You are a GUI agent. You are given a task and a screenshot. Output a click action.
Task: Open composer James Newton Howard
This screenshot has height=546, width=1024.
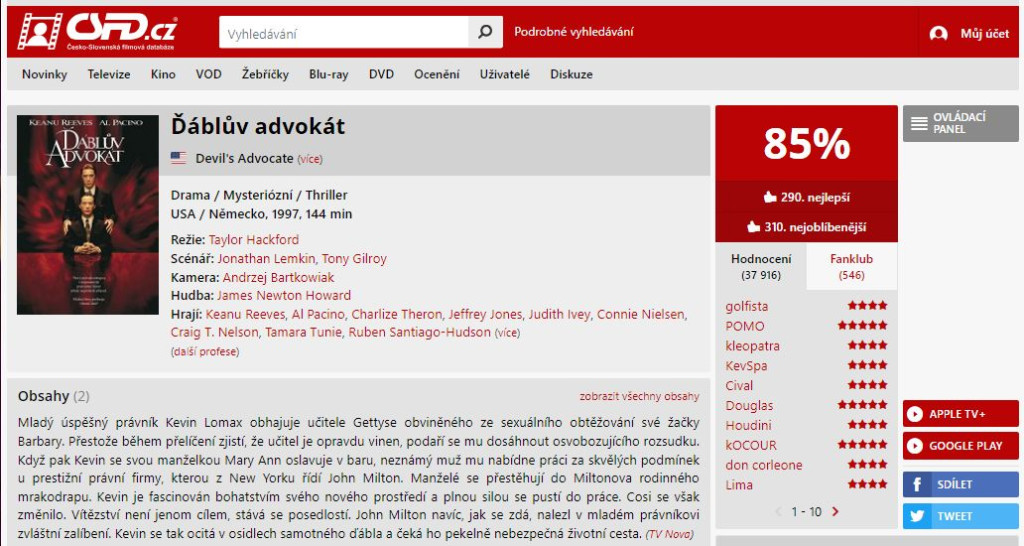tap(284, 295)
